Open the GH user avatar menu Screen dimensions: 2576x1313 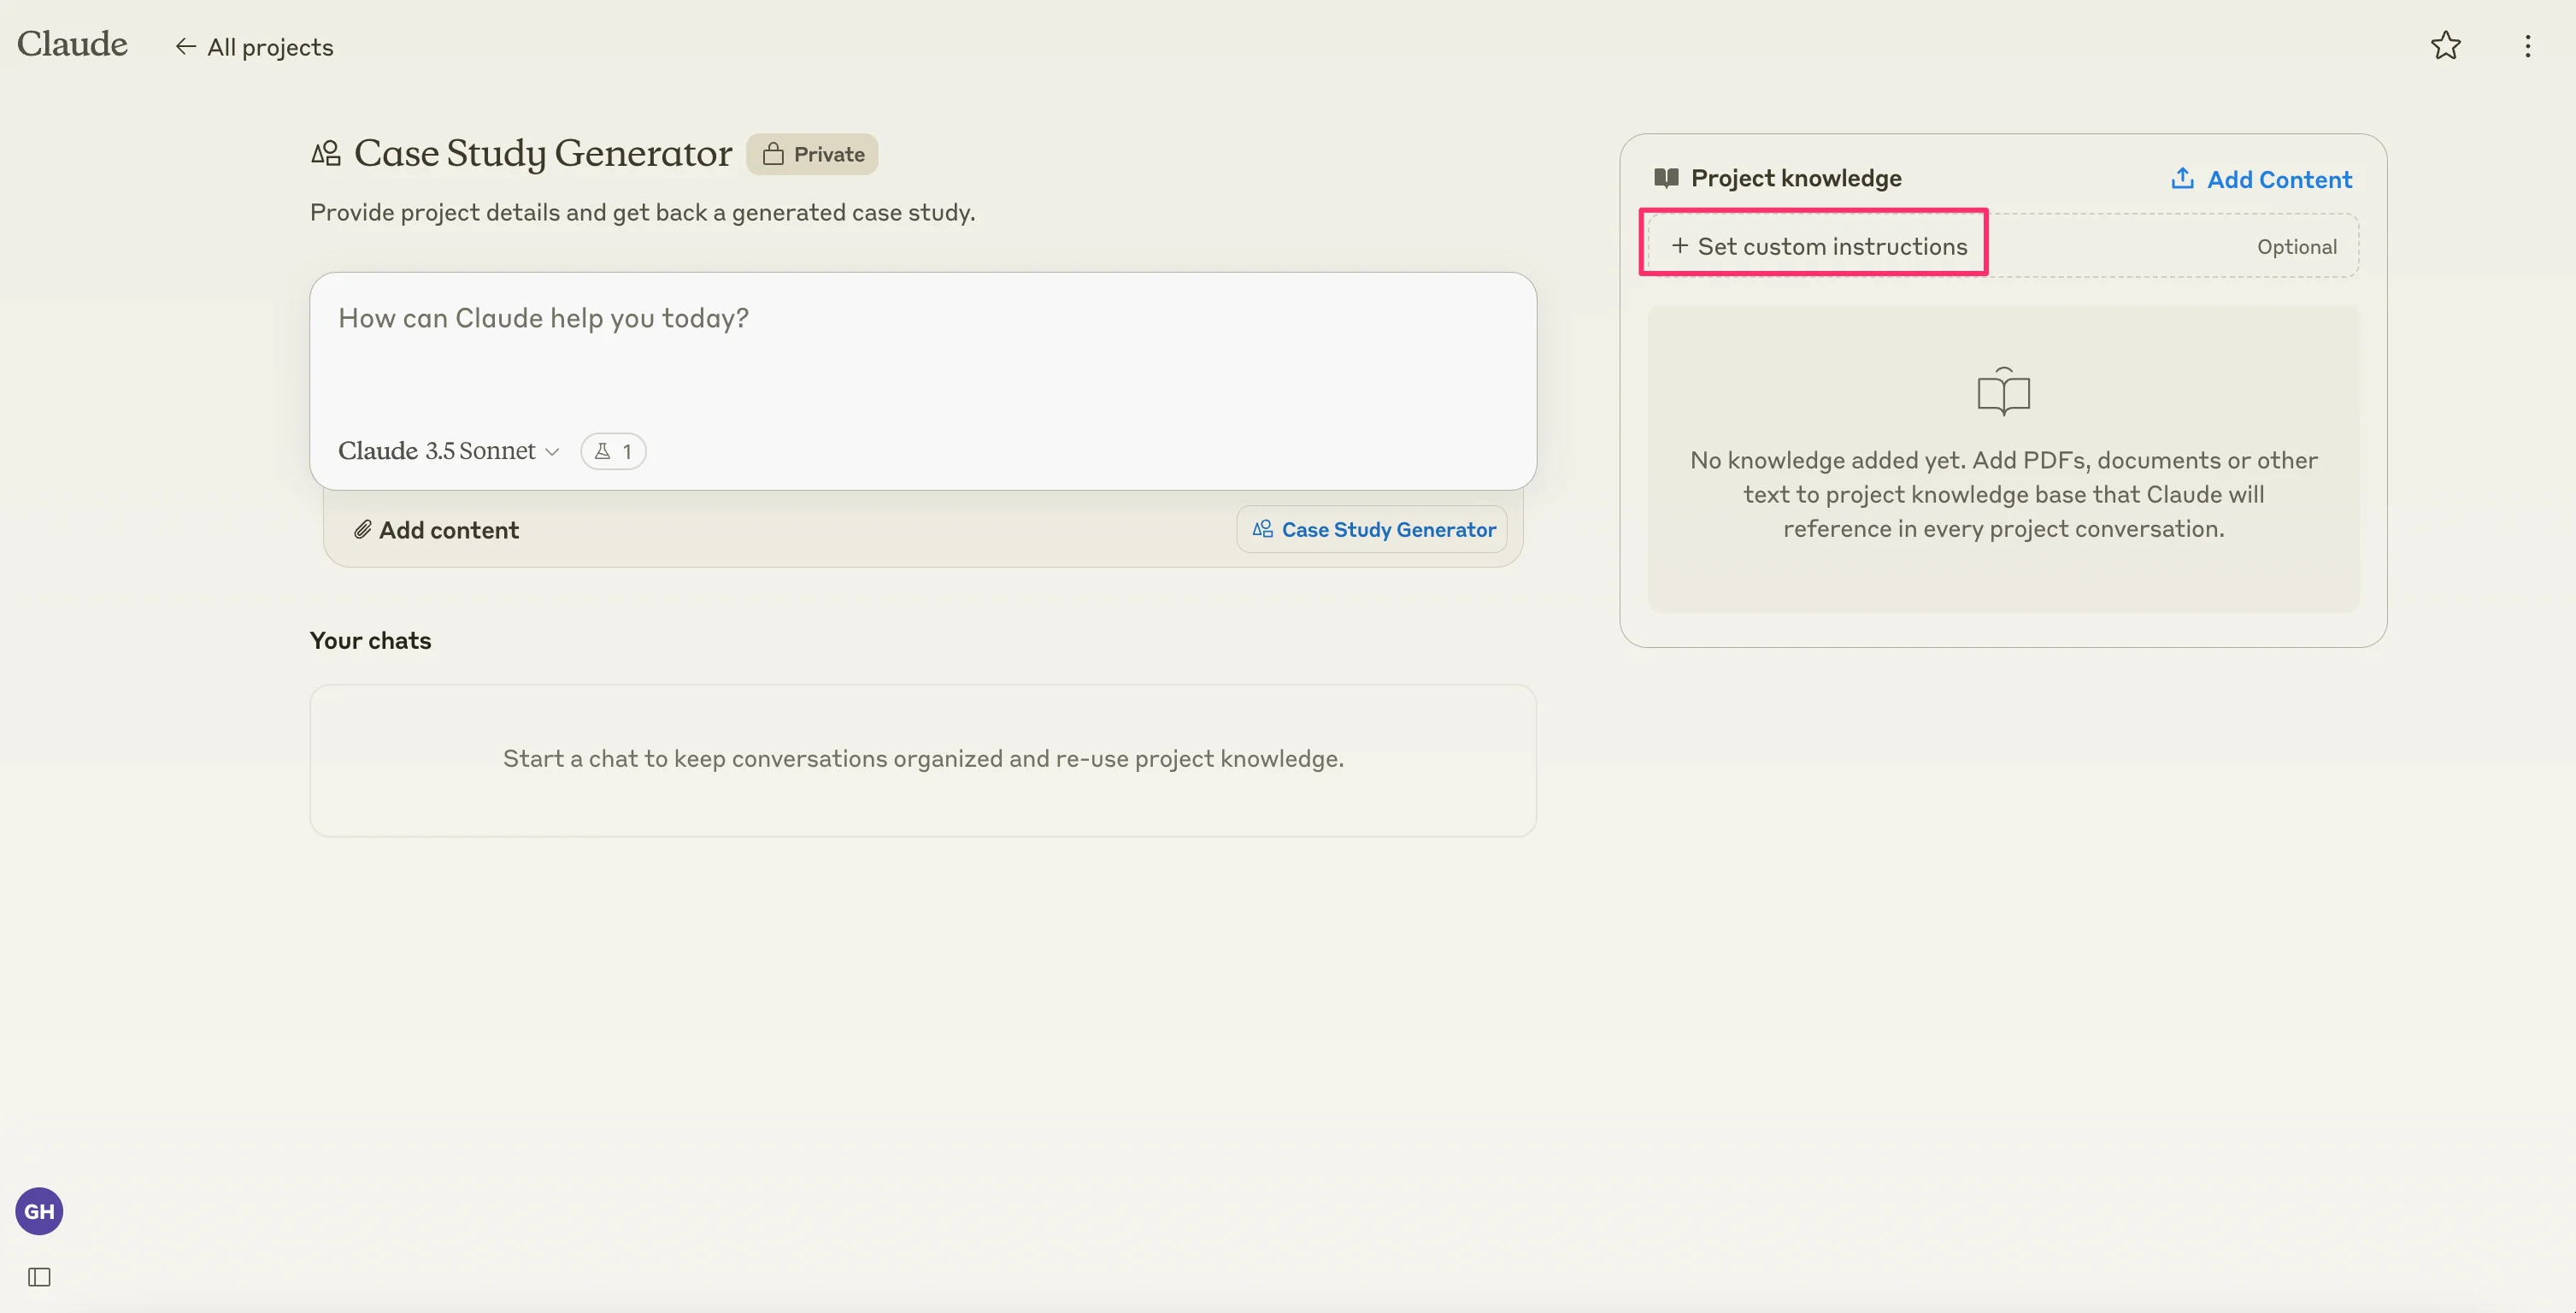tap(39, 1211)
